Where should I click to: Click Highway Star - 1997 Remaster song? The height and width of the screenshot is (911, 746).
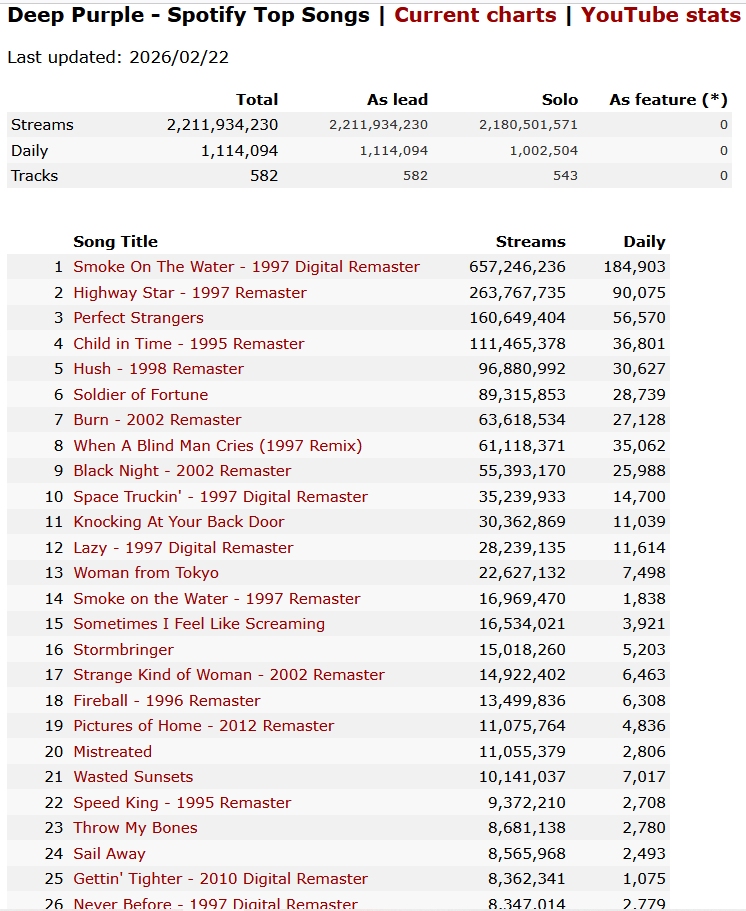pyautogui.click(x=190, y=293)
